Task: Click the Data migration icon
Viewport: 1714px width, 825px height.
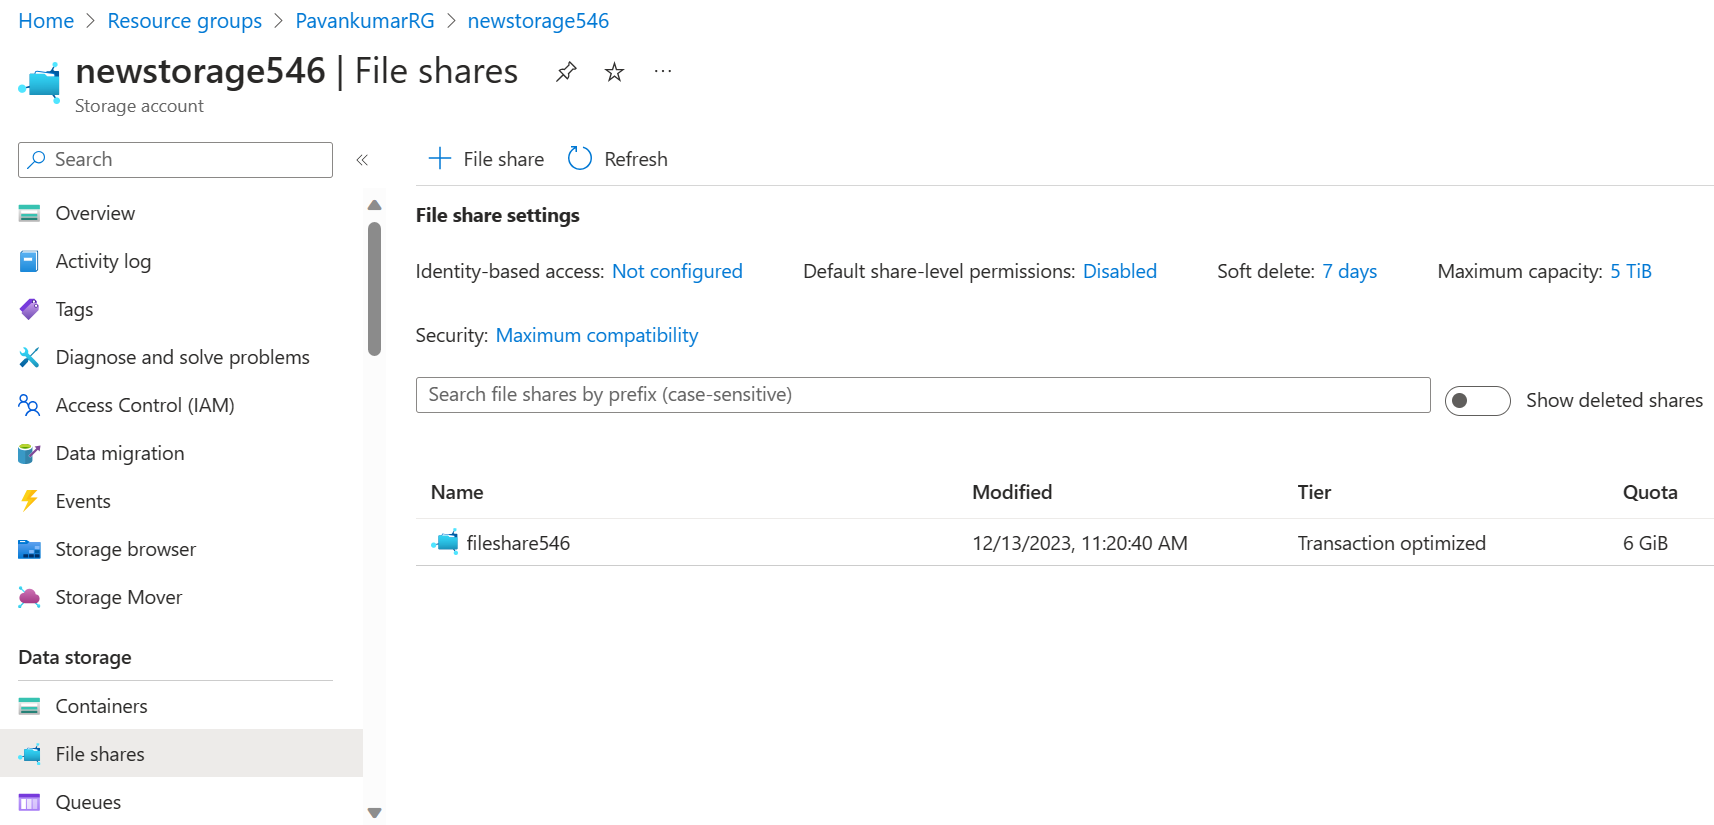Action: (x=29, y=453)
